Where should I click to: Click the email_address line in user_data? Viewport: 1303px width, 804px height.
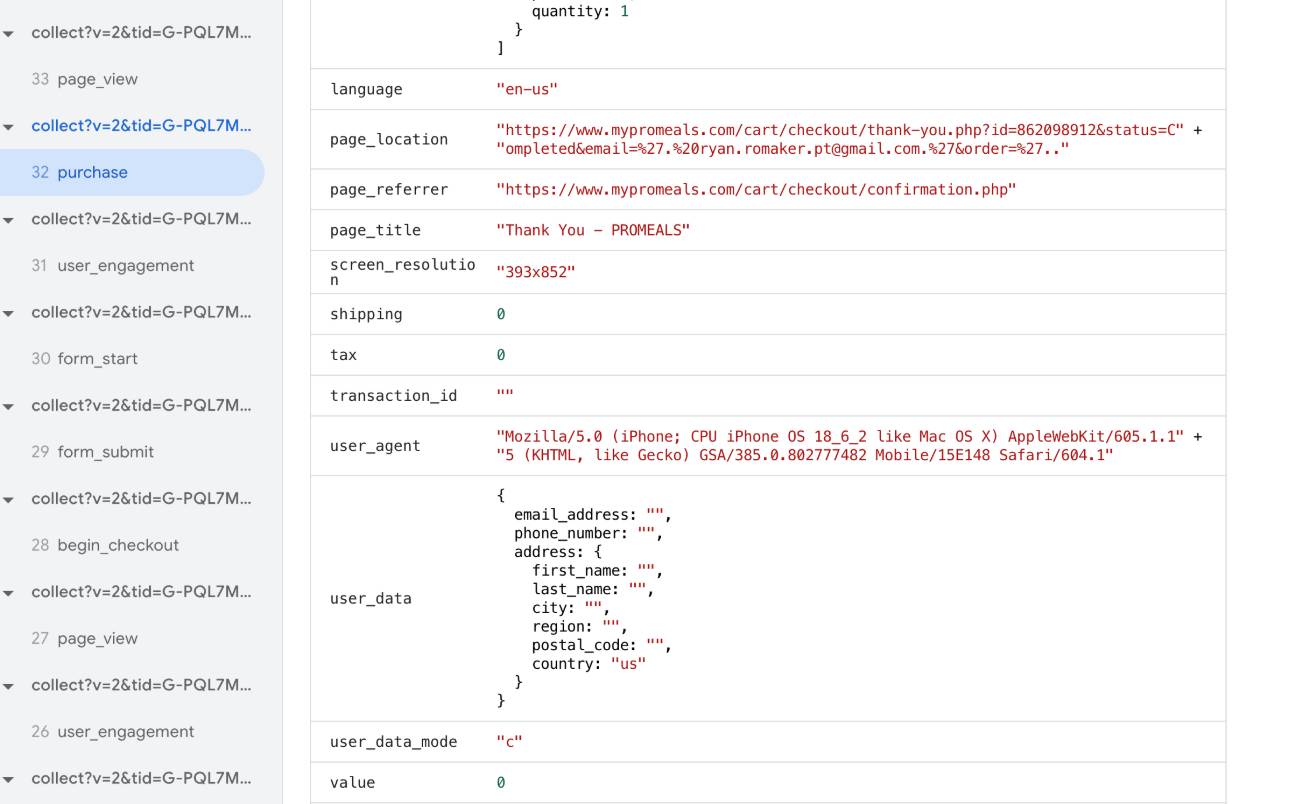click(x=593, y=515)
